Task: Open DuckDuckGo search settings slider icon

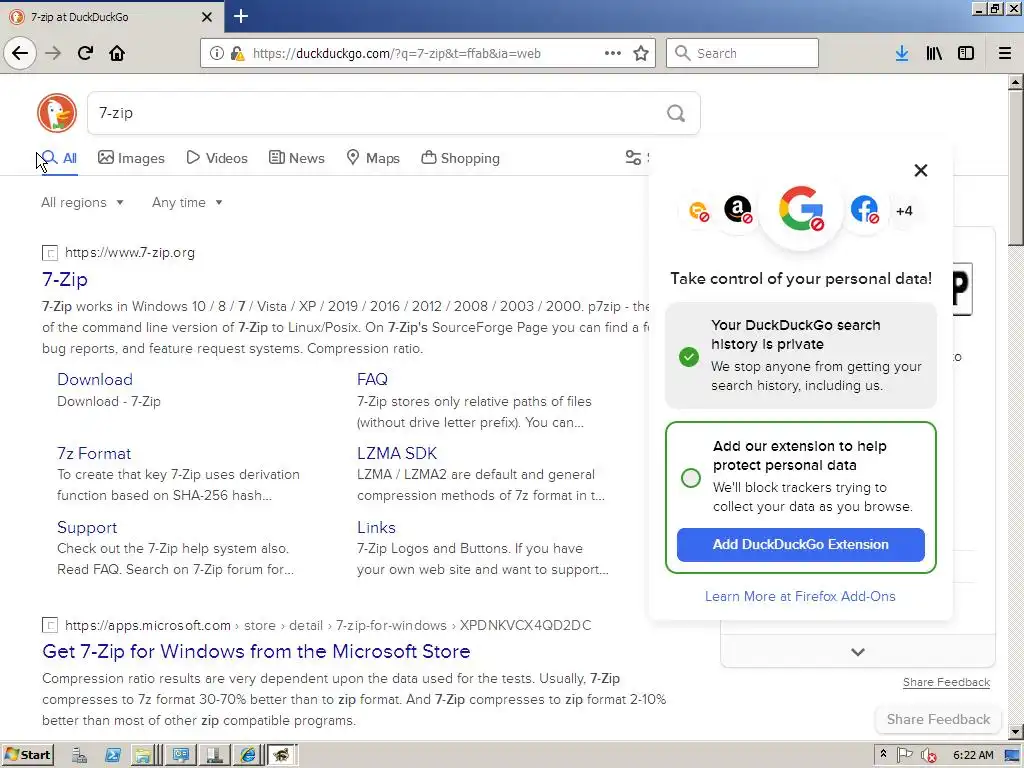Action: point(633,157)
